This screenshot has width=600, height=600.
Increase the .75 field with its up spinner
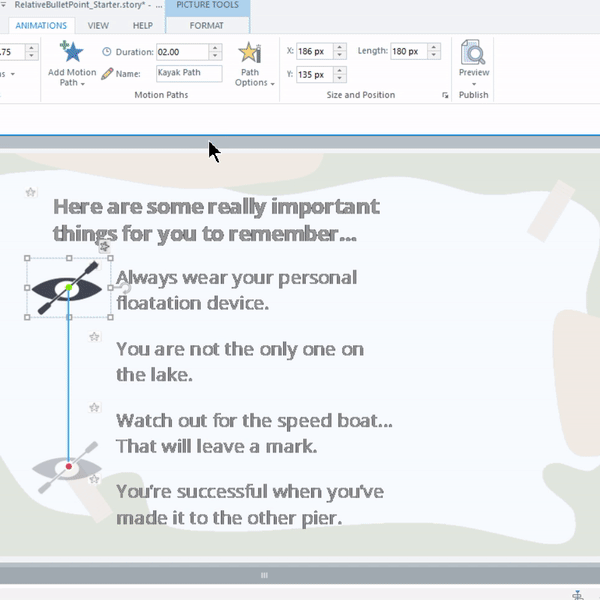pos(31,48)
